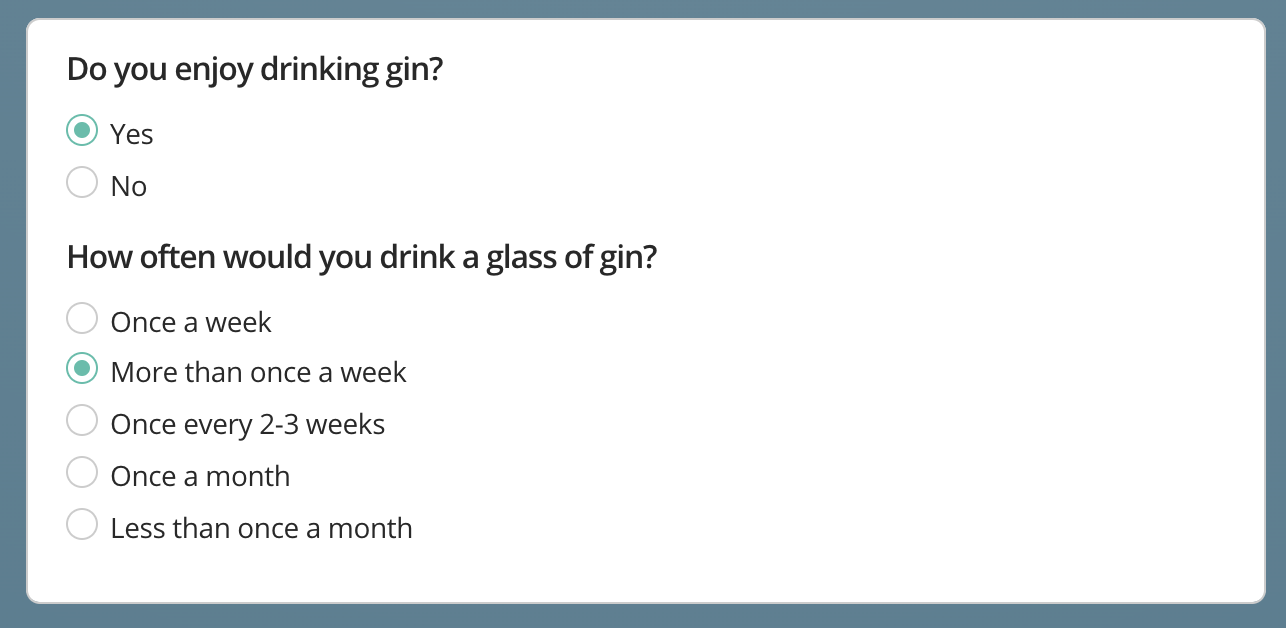Pick the More than once a week radio button

[82, 369]
